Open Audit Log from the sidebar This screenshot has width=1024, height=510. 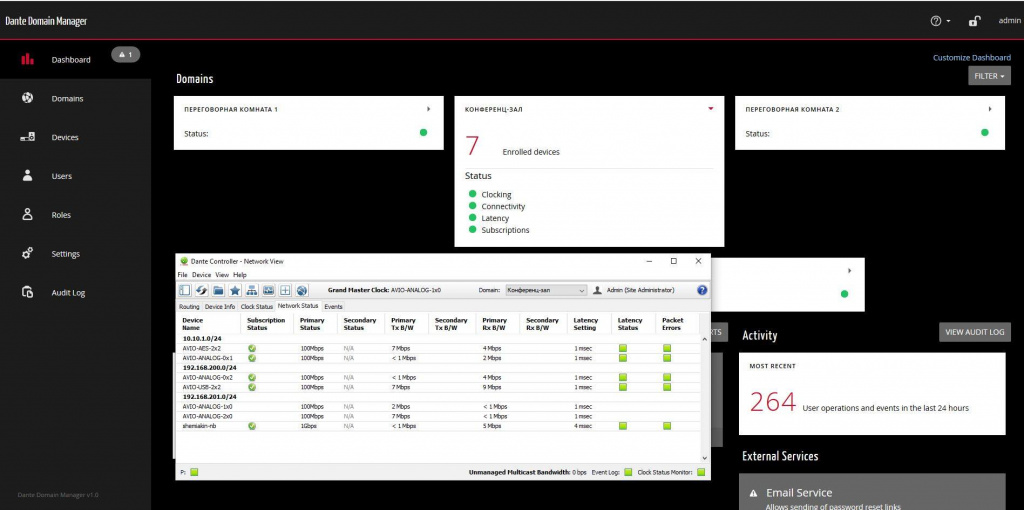[68, 293]
